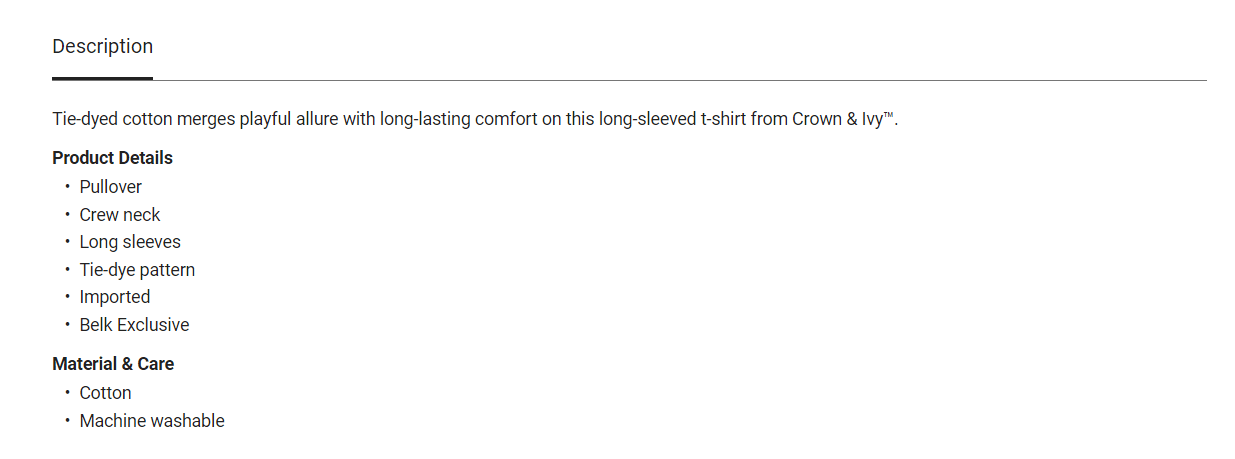Click the Pullover list item
Screen dimensions: 1235x459
pyautogui.click(x=111, y=187)
